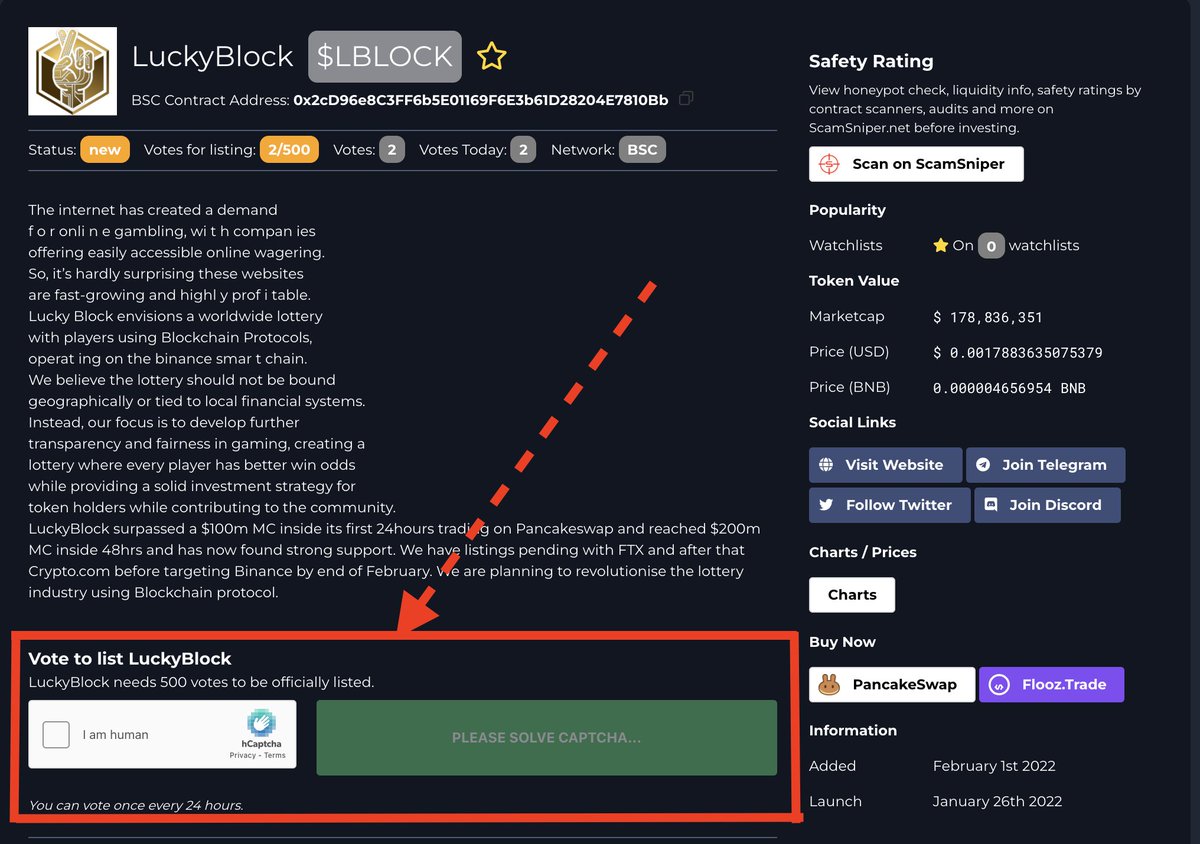This screenshot has width=1200, height=844.
Task: Click the Launch date January 26th 2022
Action: tap(997, 801)
